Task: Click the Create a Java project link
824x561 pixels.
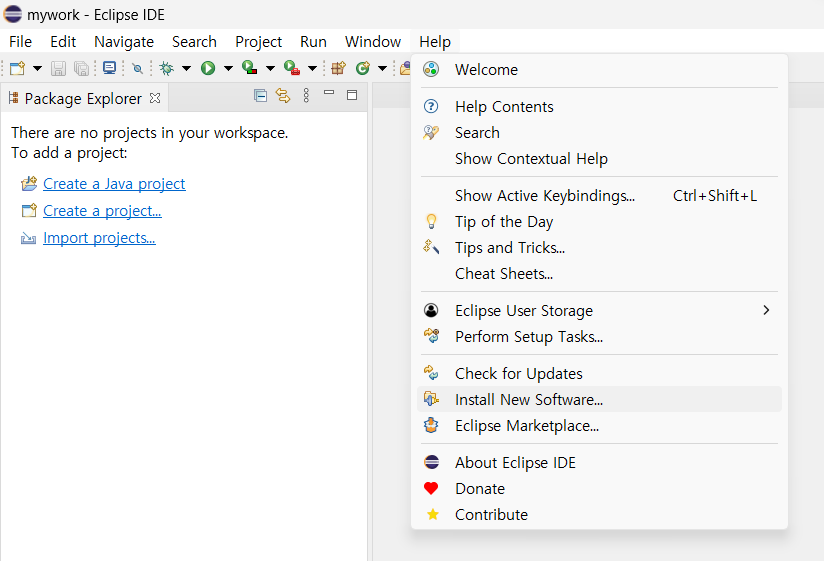Action: pyautogui.click(x=114, y=184)
